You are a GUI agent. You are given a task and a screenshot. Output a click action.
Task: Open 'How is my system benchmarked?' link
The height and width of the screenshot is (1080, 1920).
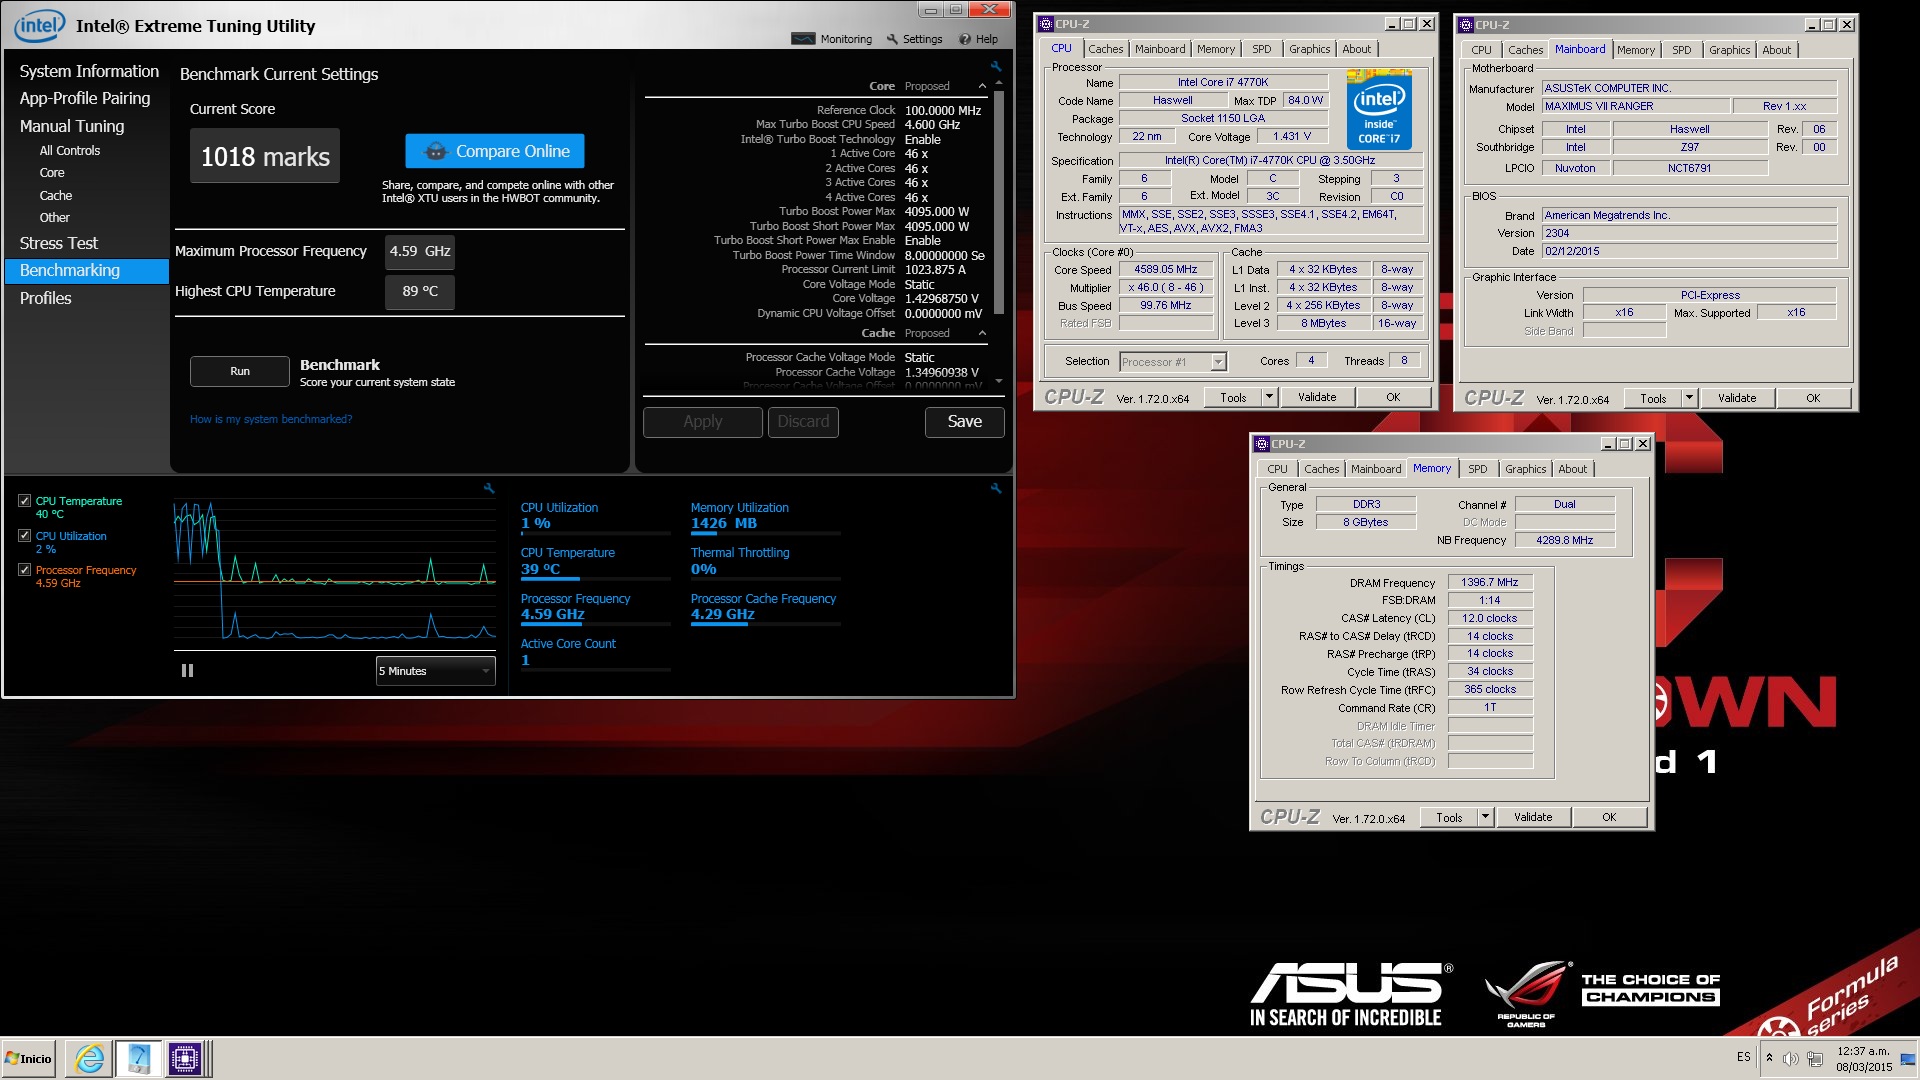click(271, 419)
